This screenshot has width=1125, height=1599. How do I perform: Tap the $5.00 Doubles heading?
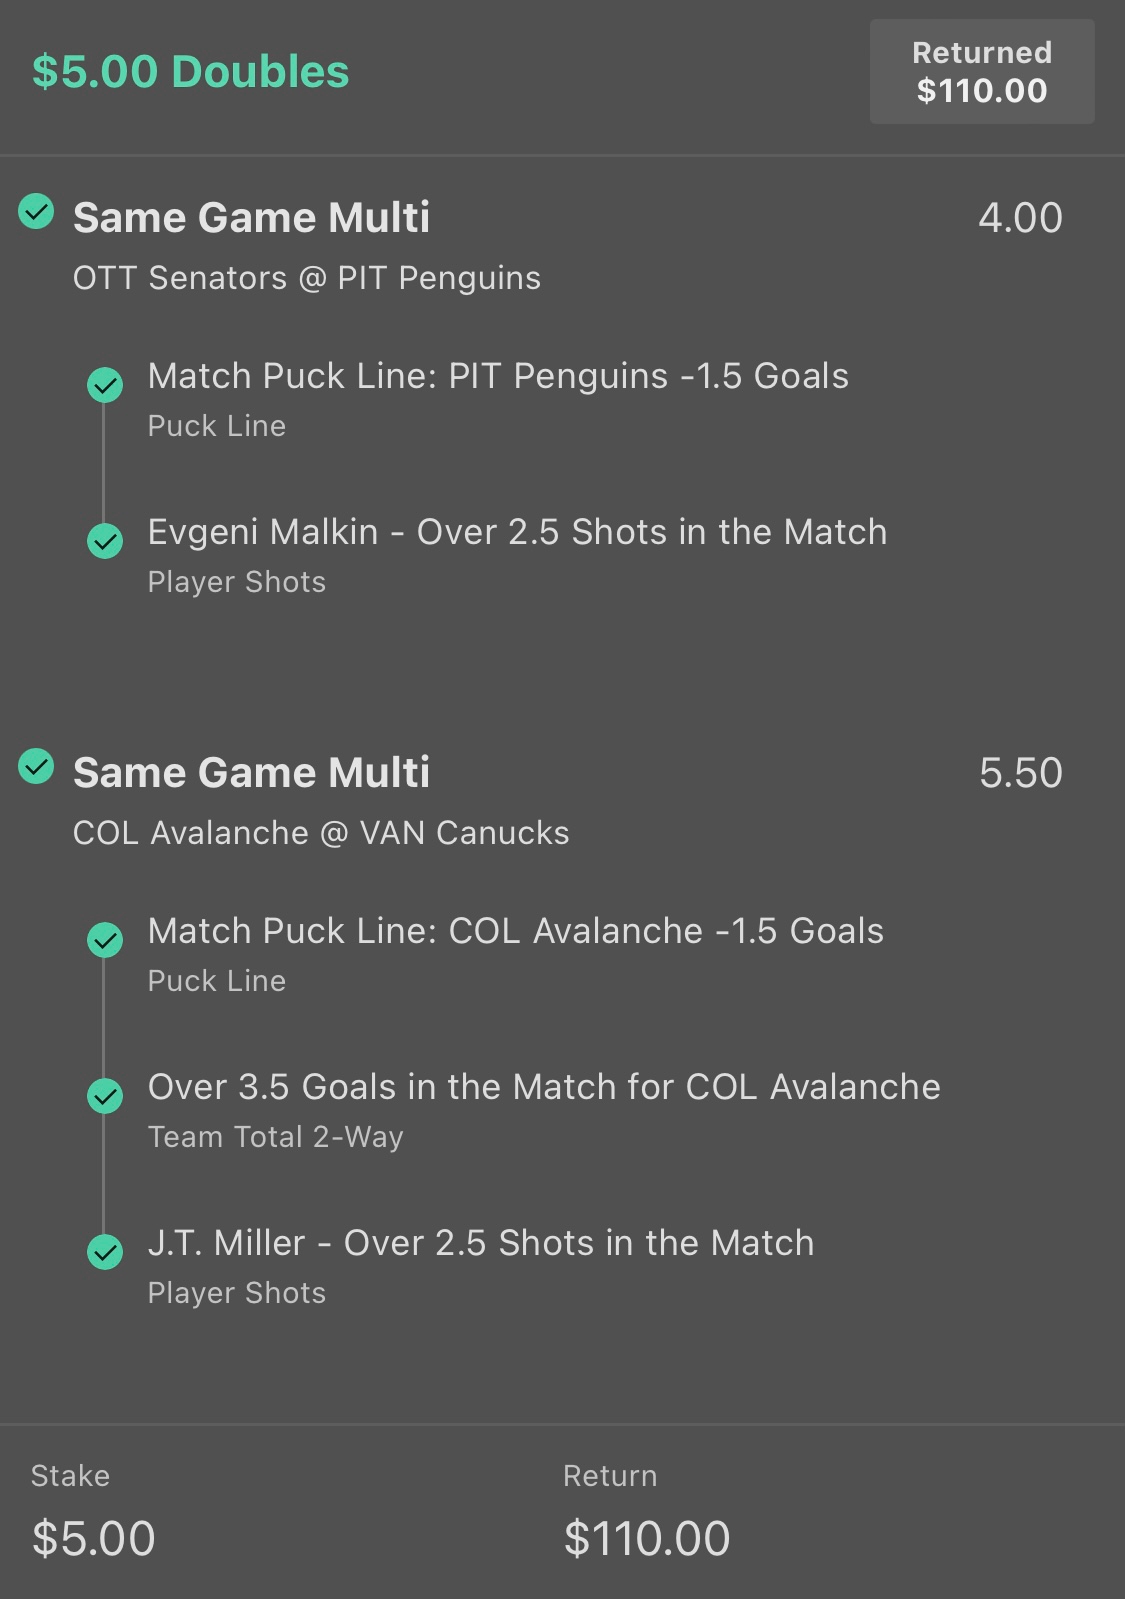190,72
